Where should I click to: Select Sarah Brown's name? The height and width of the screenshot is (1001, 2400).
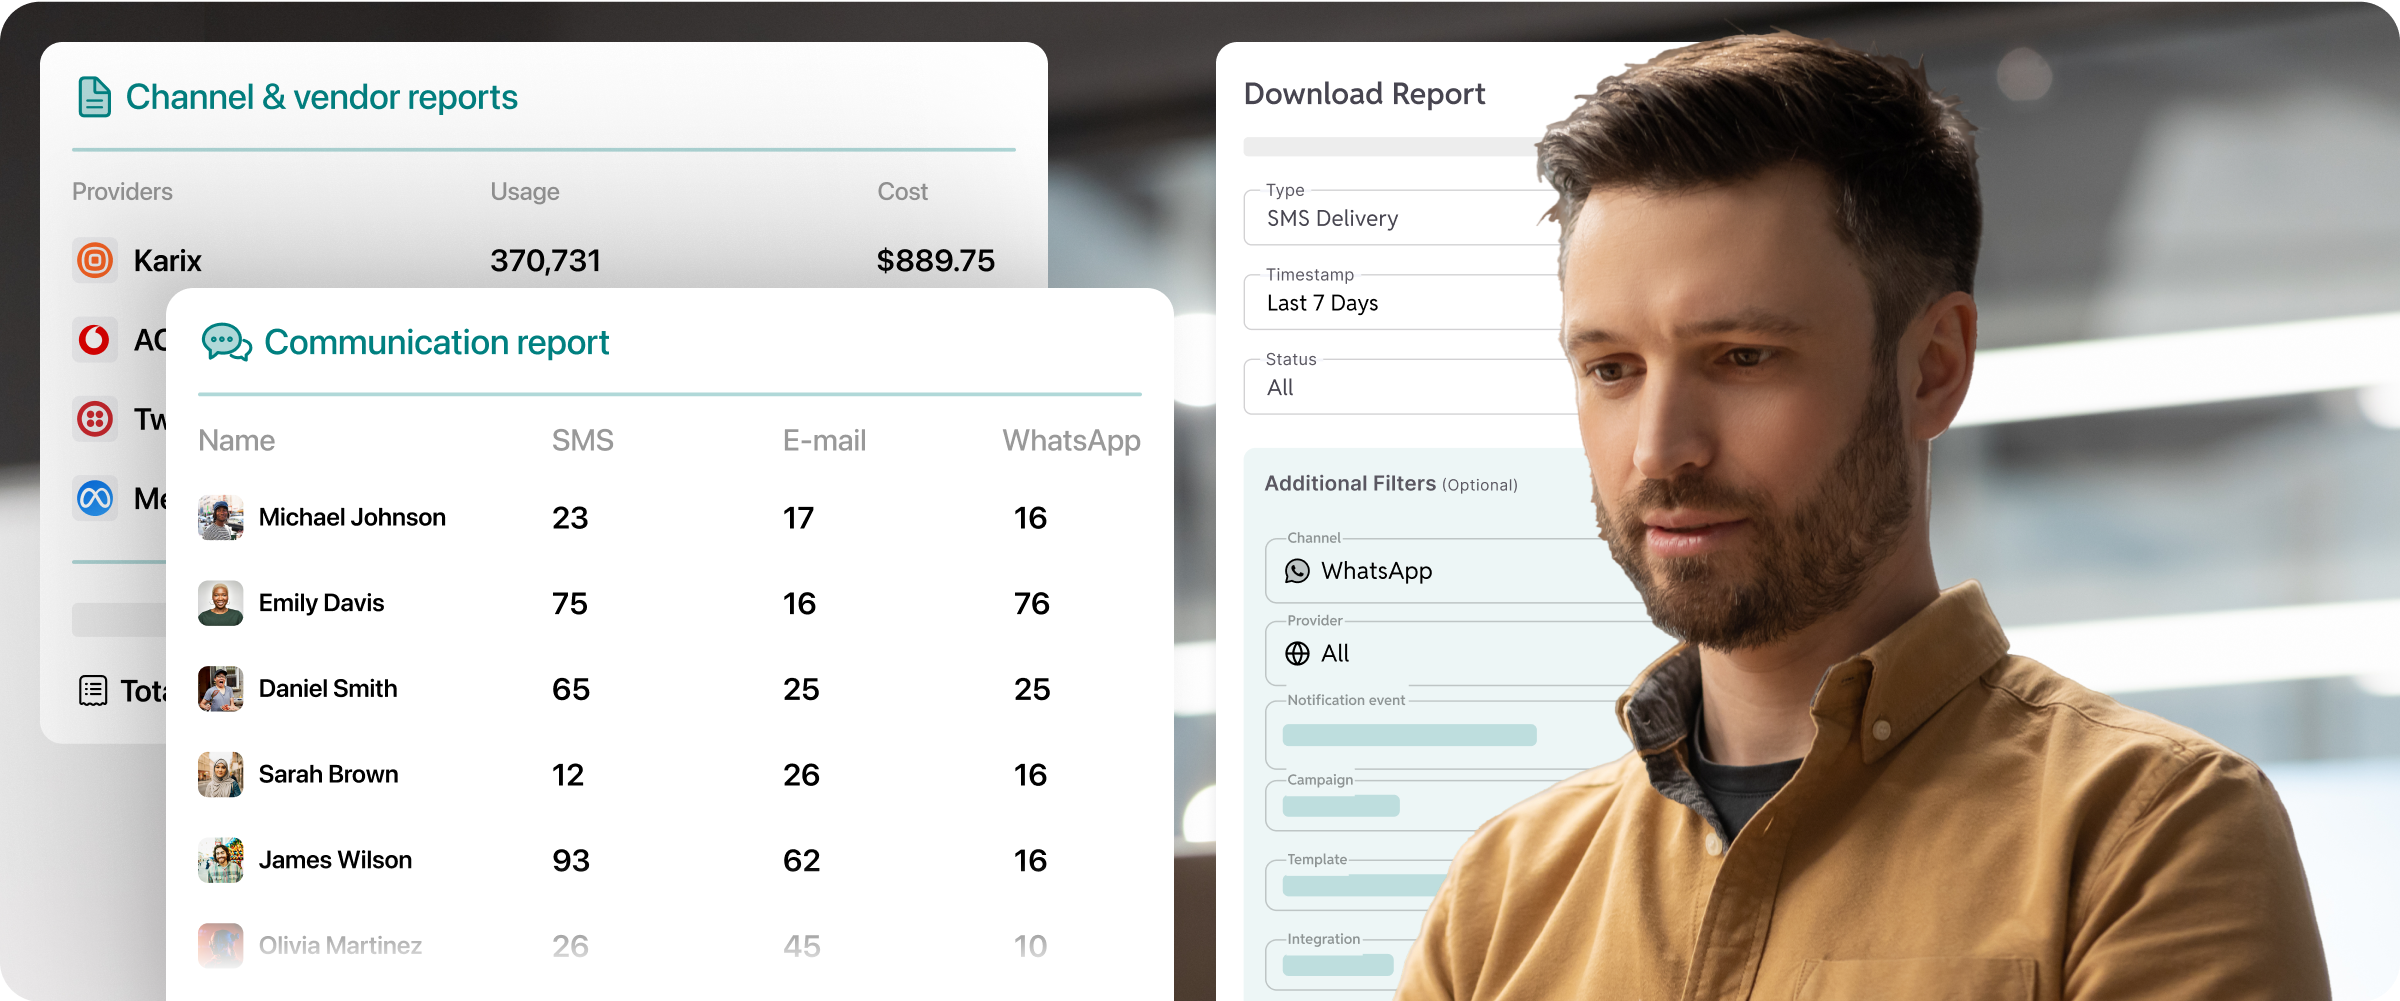[328, 775]
